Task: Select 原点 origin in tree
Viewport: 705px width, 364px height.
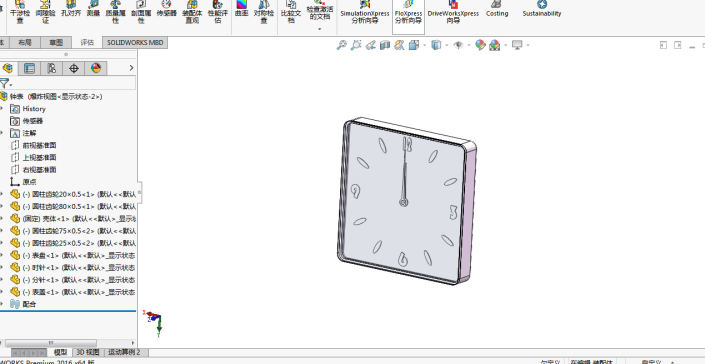Action: (23, 182)
